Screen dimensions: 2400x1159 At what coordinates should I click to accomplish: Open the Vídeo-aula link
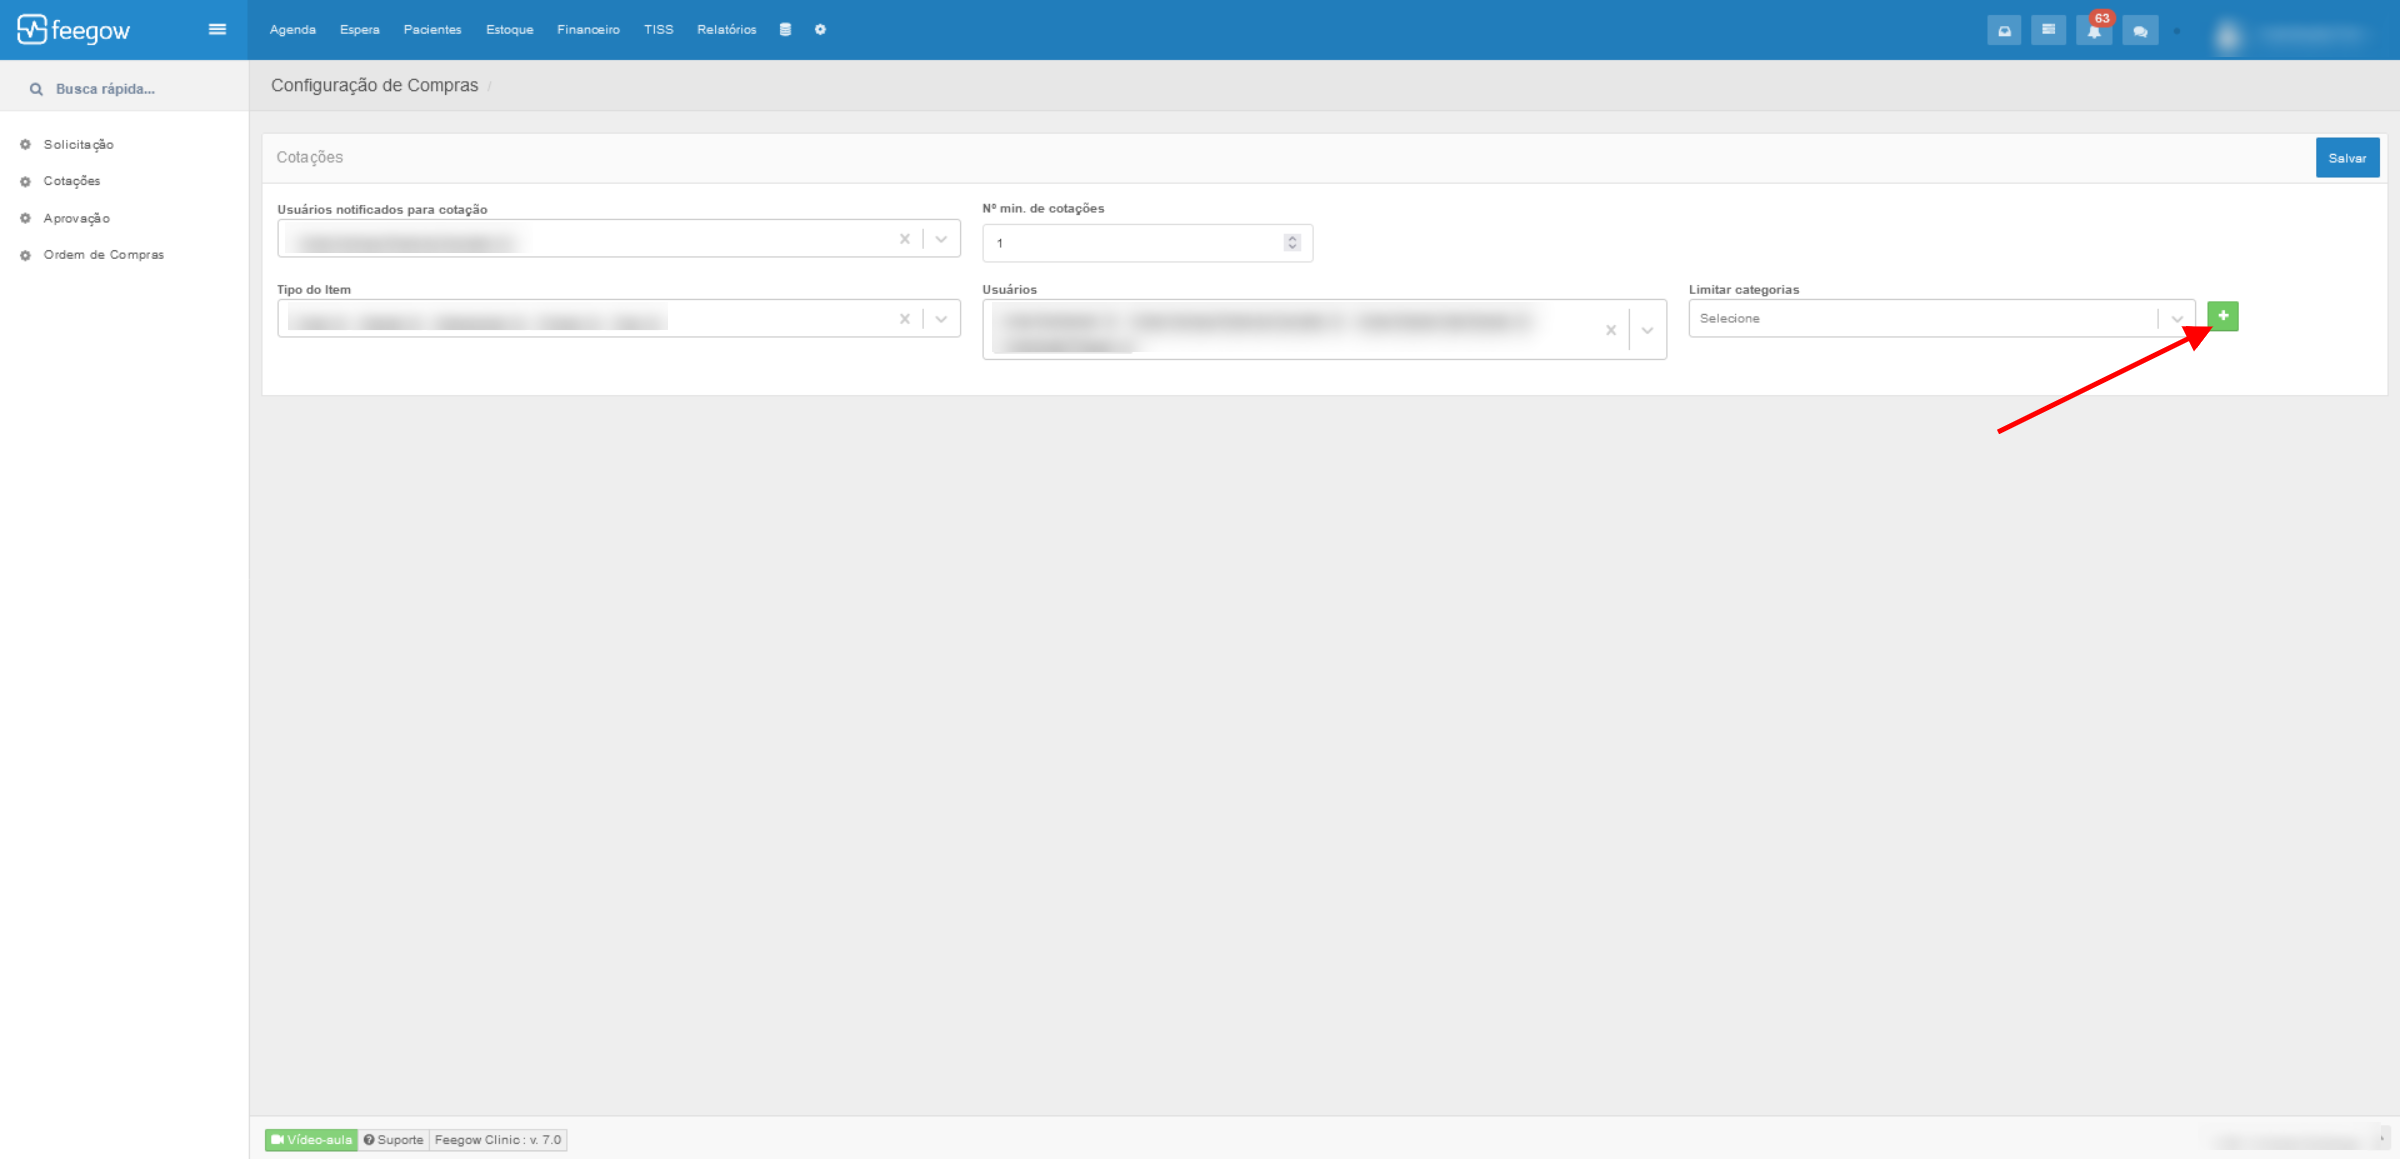click(x=311, y=1139)
